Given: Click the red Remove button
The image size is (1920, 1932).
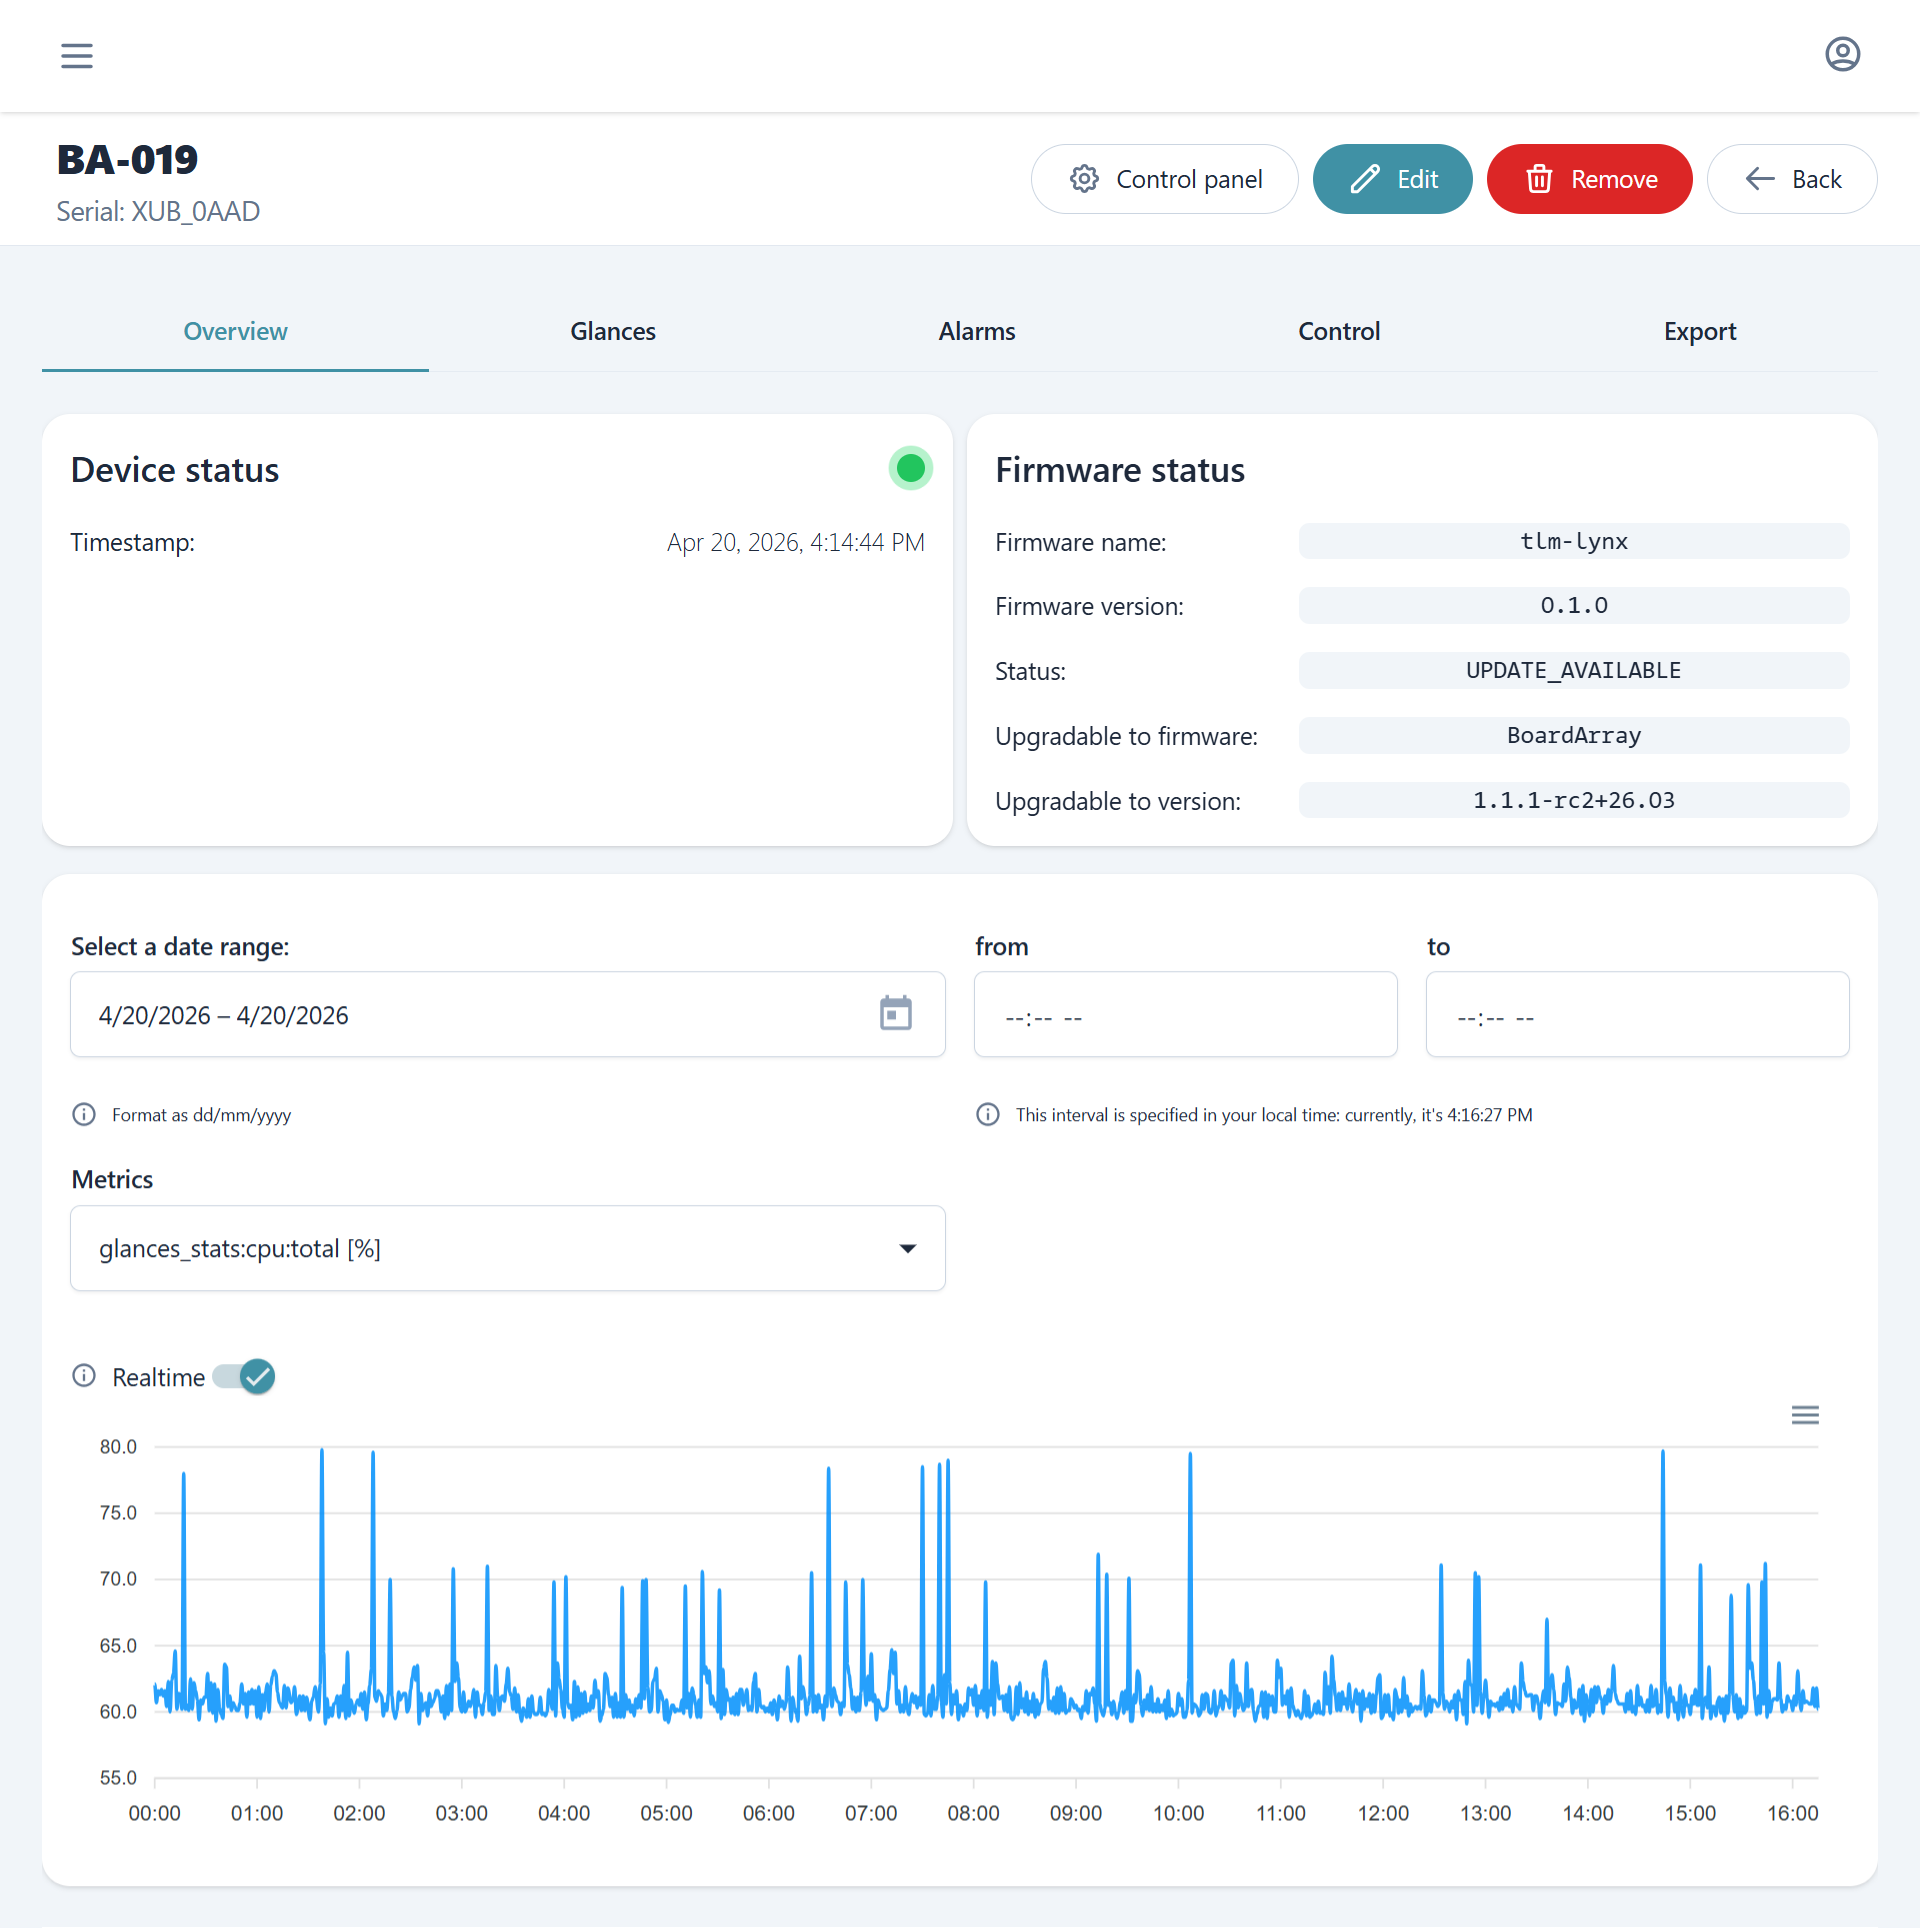Looking at the screenshot, I should tap(1589, 179).
